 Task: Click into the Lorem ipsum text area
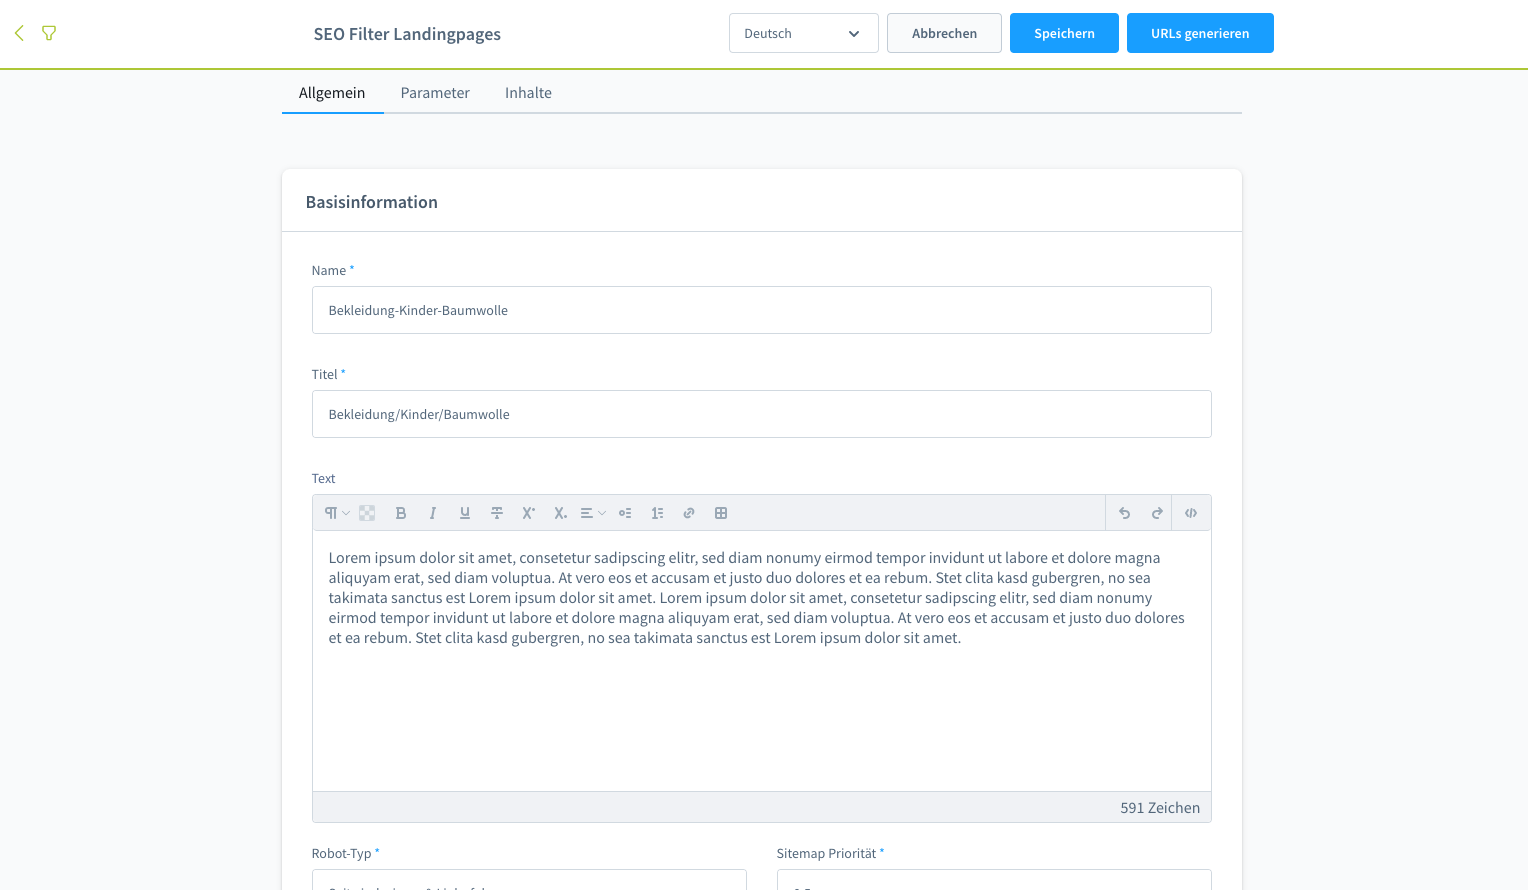(x=762, y=661)
